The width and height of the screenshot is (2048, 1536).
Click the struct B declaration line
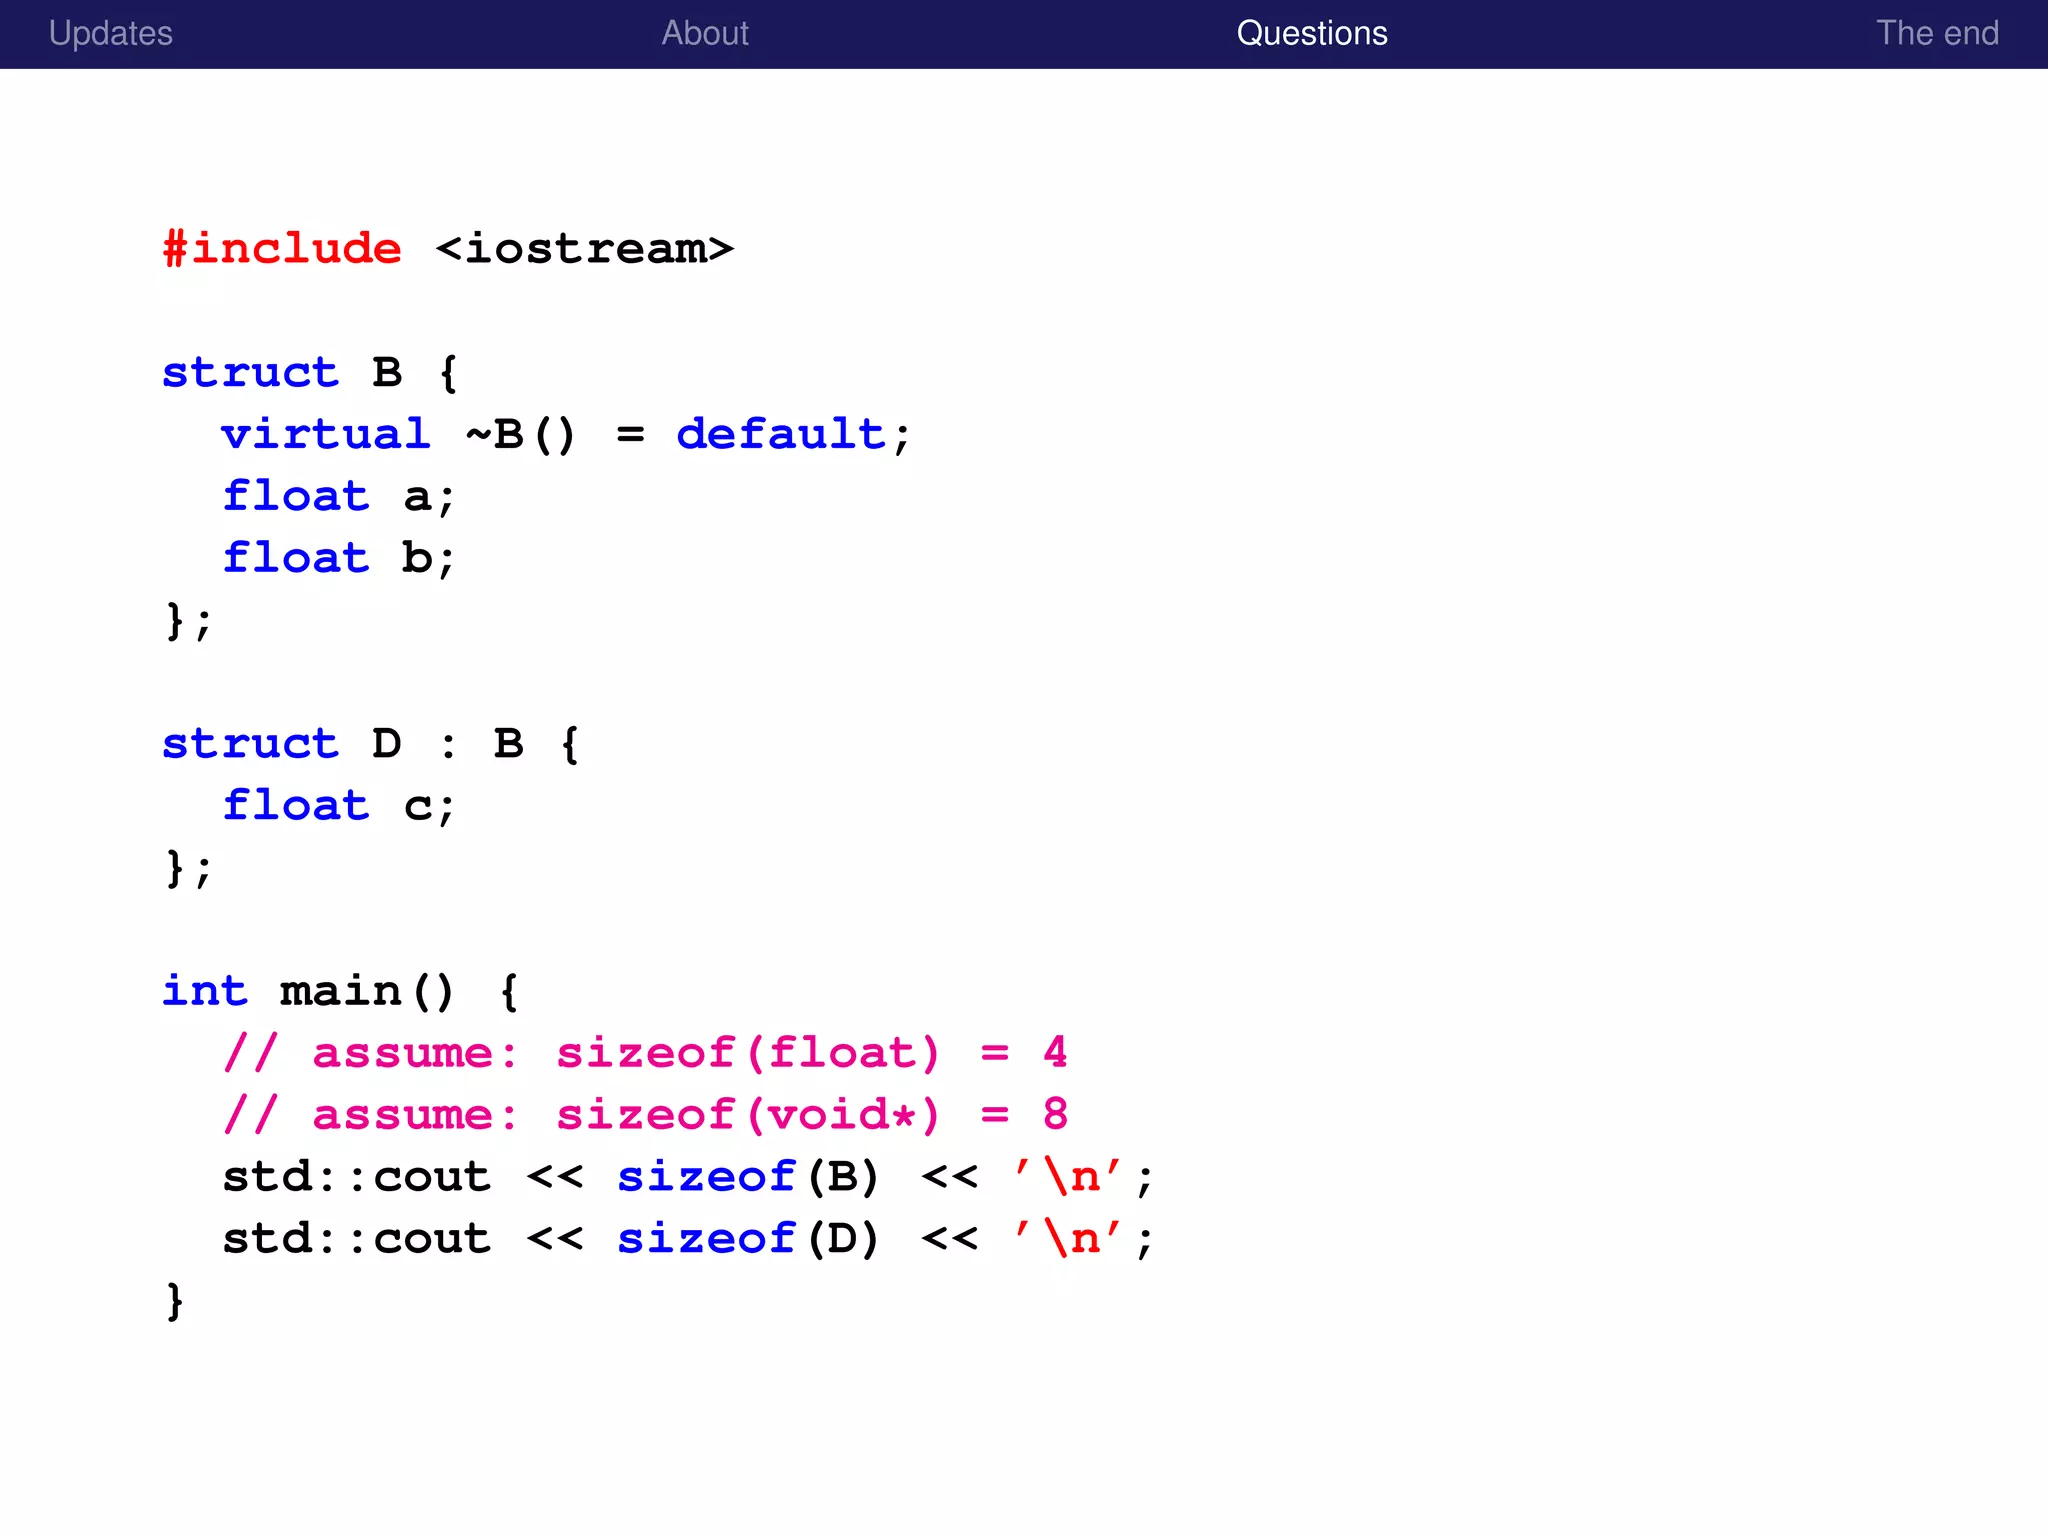[310, 372]
